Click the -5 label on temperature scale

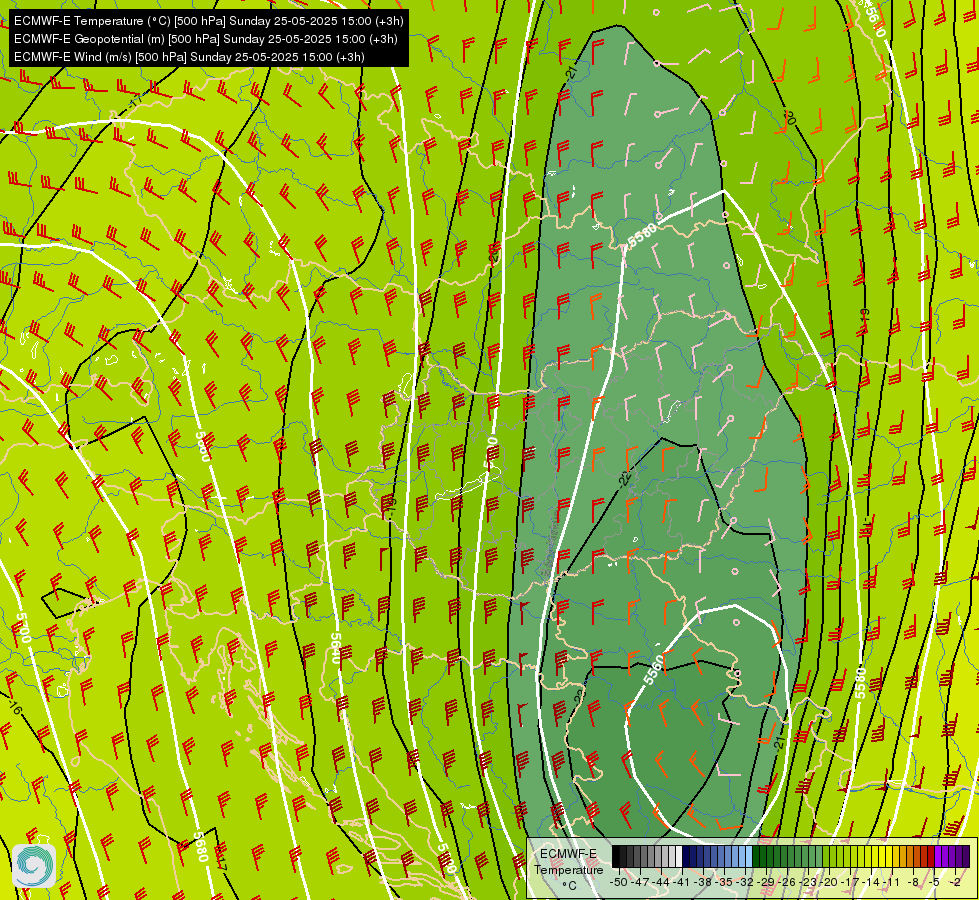[x=934, y=883]
